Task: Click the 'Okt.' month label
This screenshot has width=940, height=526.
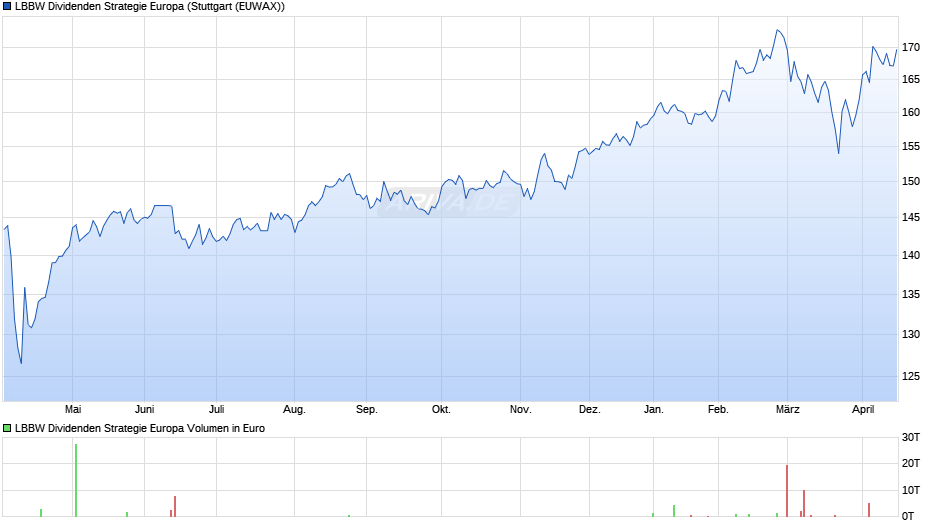Action: point(441,409)
